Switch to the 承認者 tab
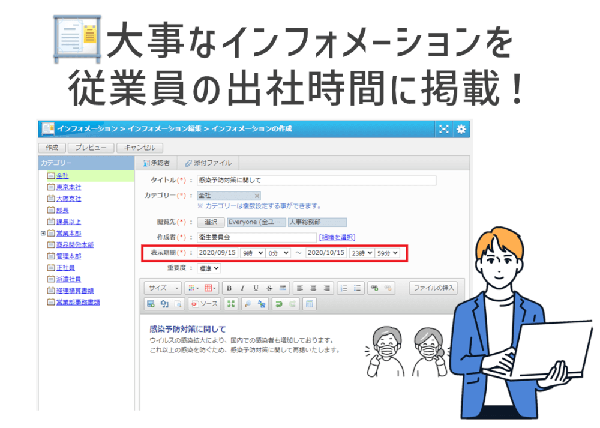This screenshot has height=428, width=600. point(156,163)
